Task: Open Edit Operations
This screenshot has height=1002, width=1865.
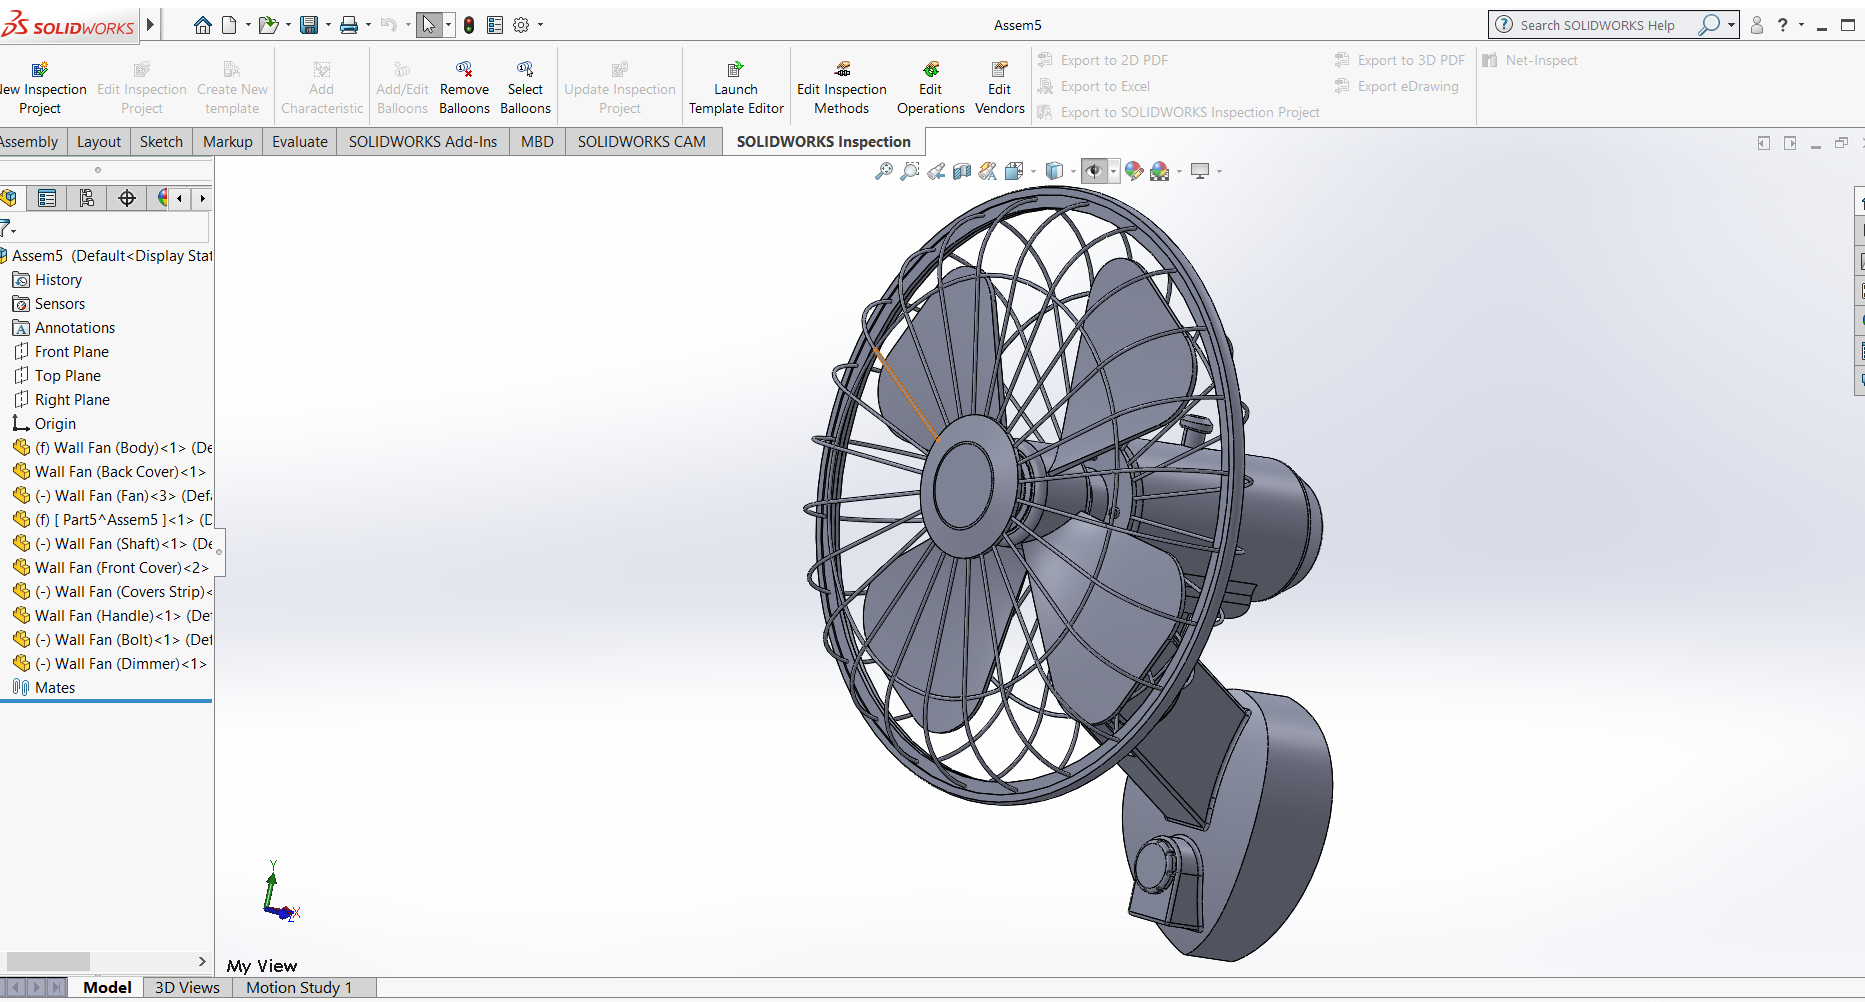Action: (931, 88)
